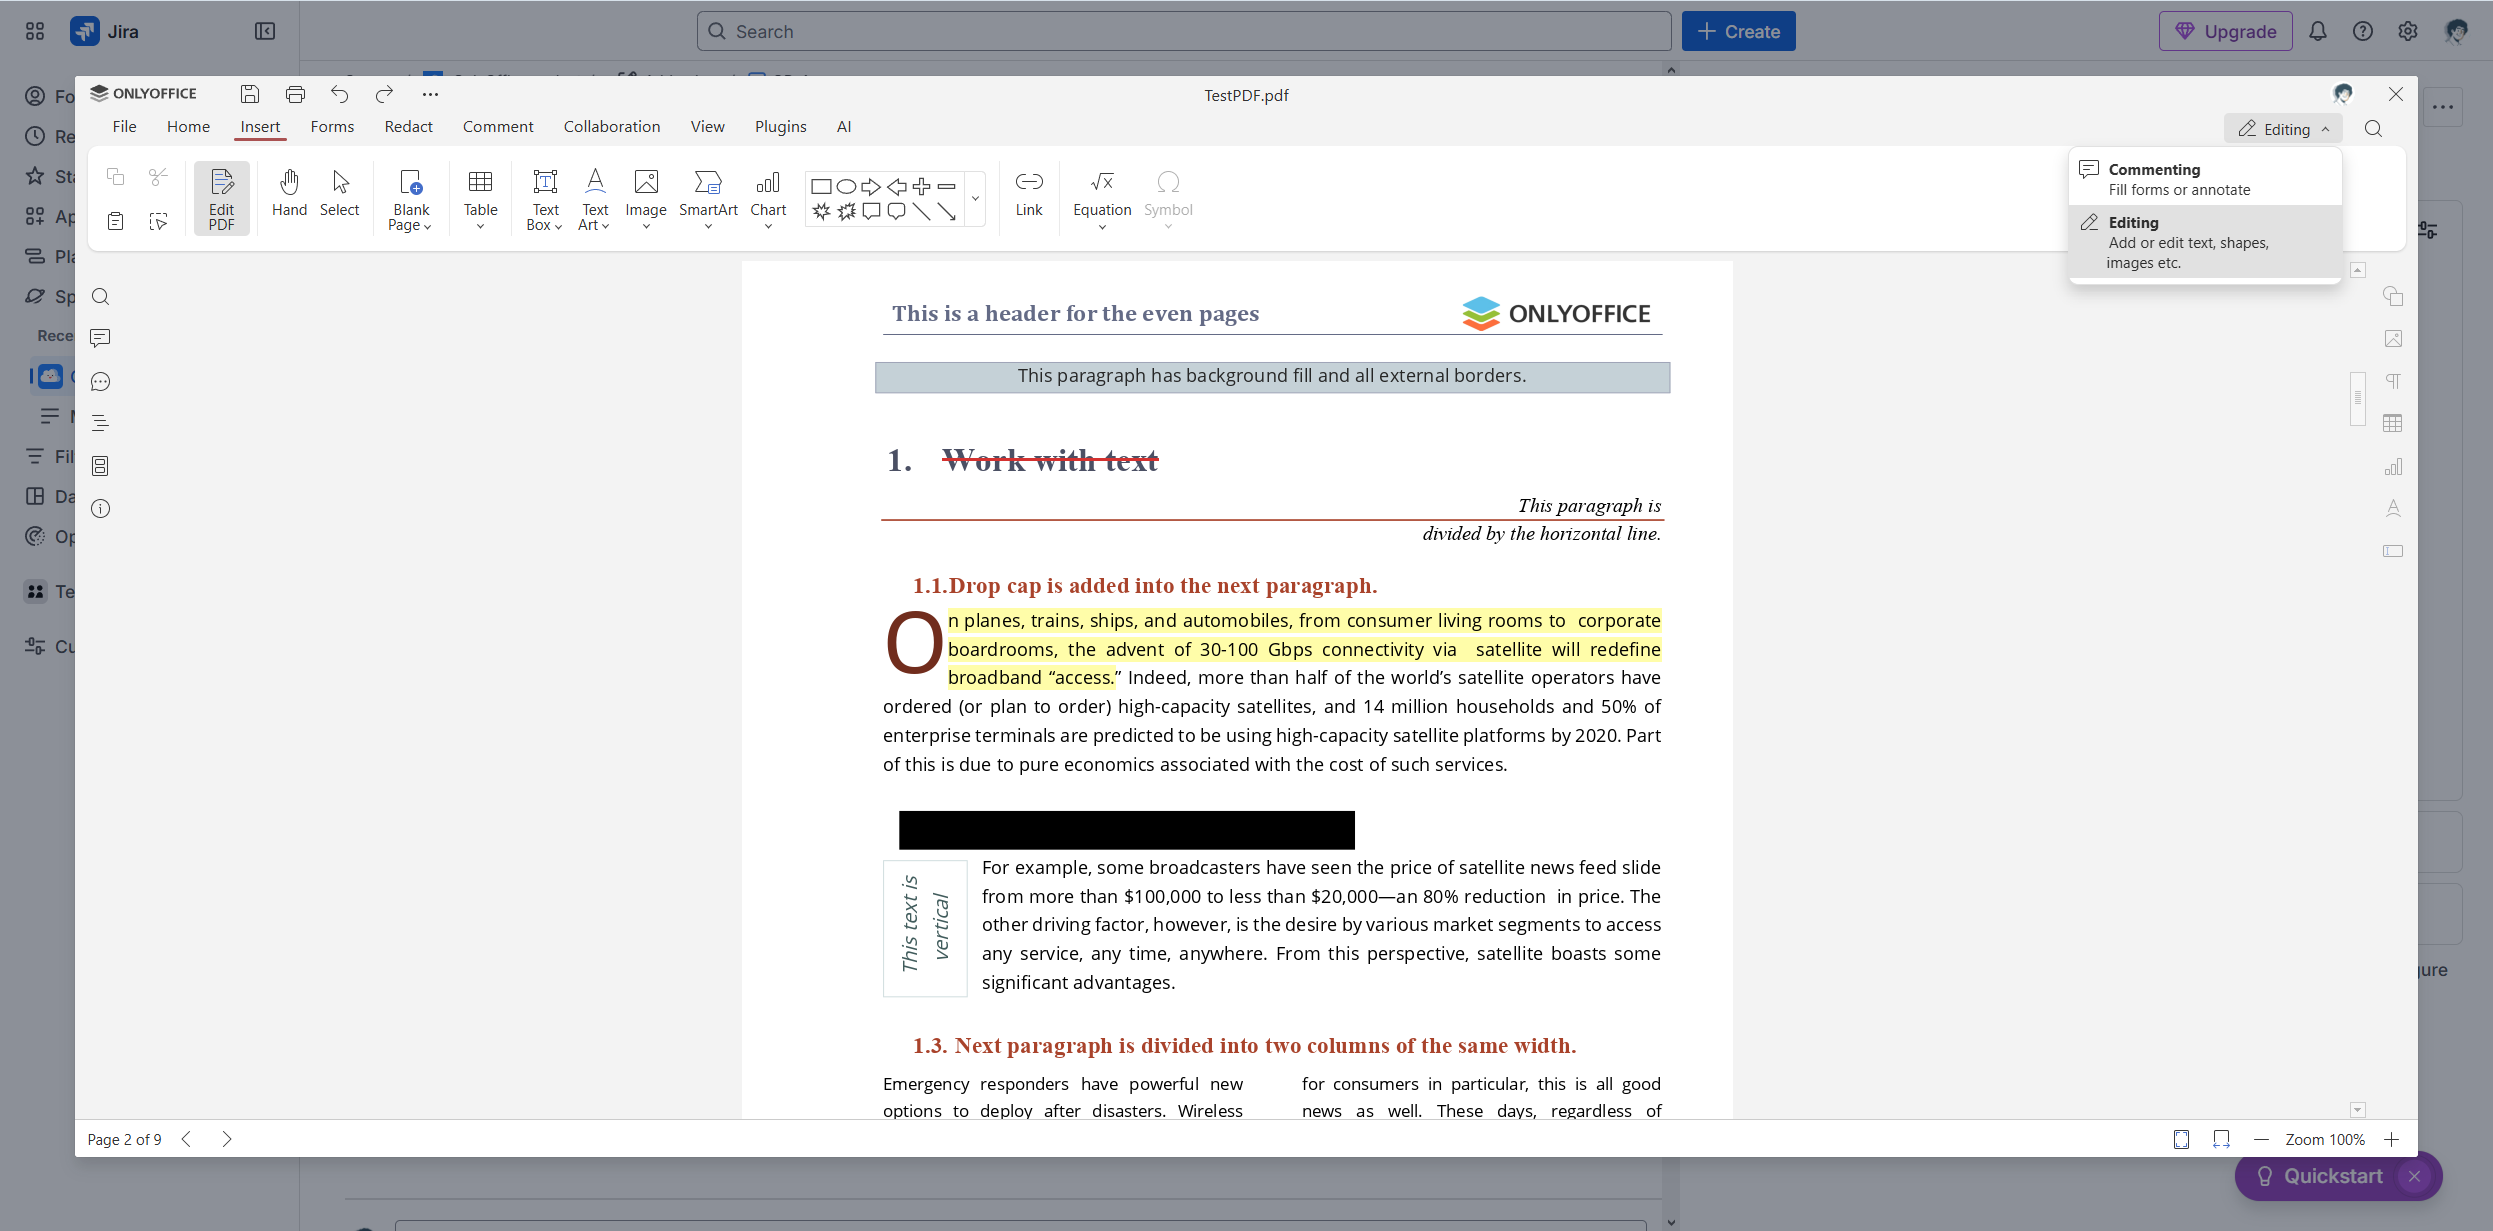Switch to the Forms tab
The image size is (2493, 1231).
click(331, 126)
